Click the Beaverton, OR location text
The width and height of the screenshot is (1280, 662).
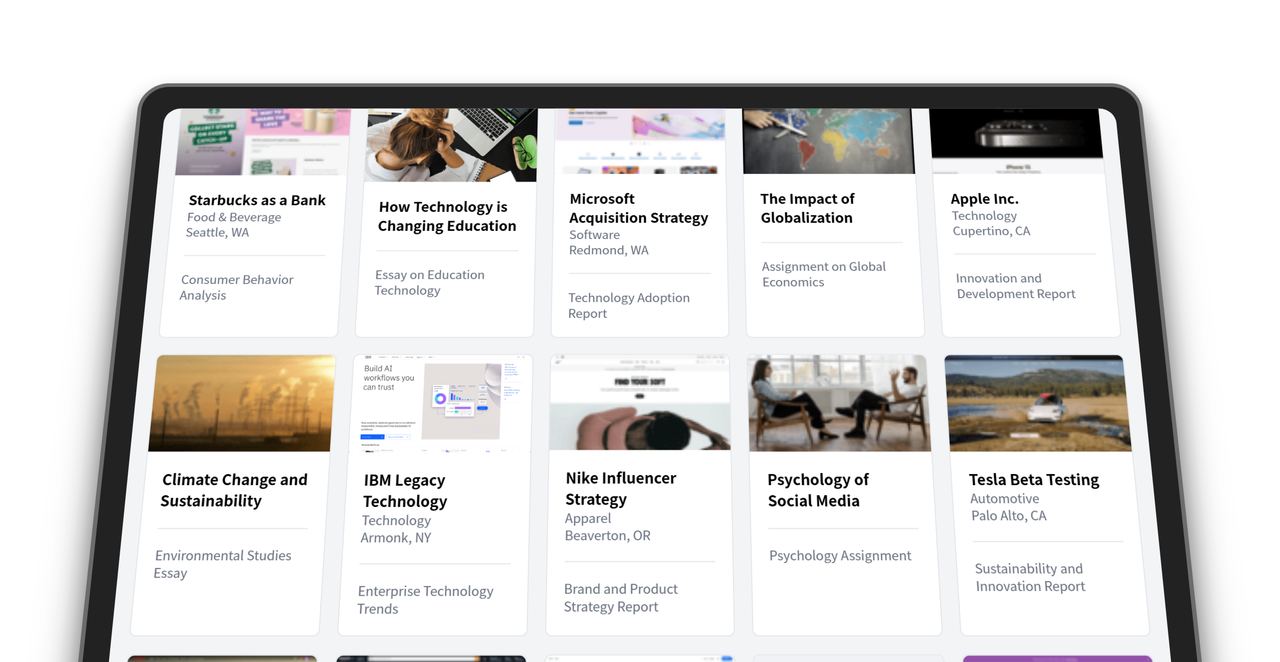pyautogui.click(x=608, y=536)
